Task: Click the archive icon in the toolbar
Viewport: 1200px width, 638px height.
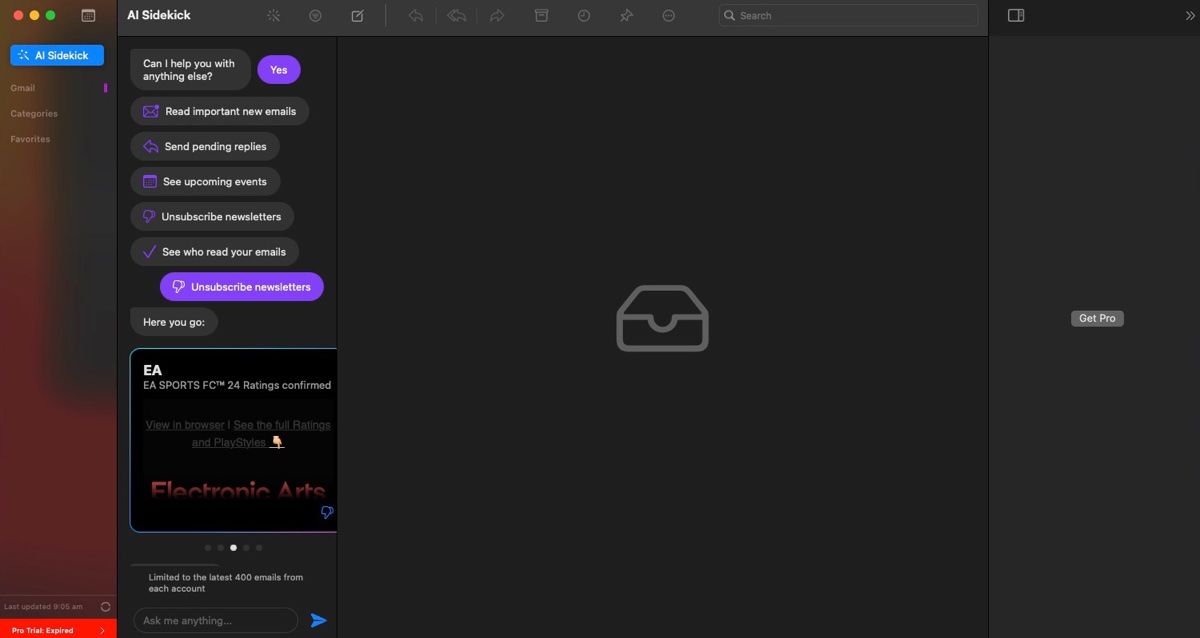Action: click(541, 15)
